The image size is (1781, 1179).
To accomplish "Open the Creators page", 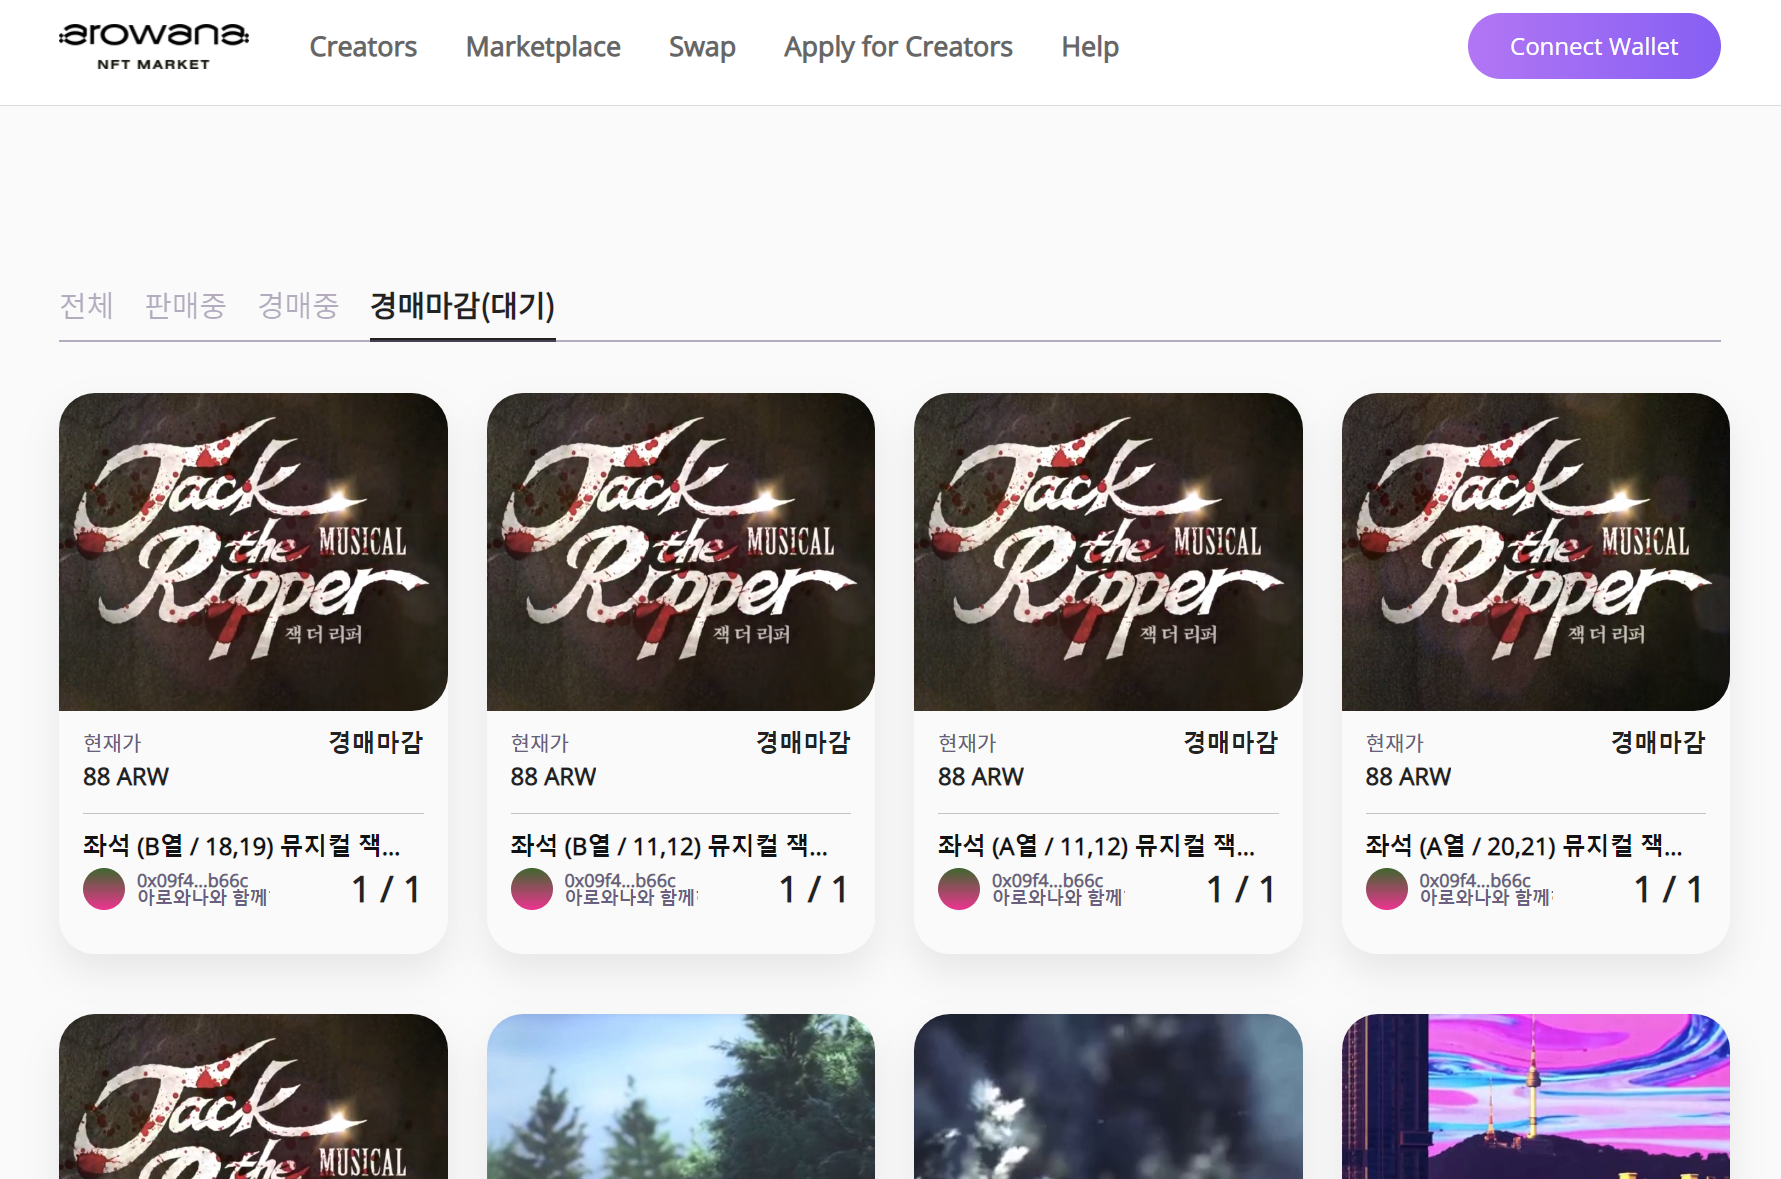I will (363, 47).
